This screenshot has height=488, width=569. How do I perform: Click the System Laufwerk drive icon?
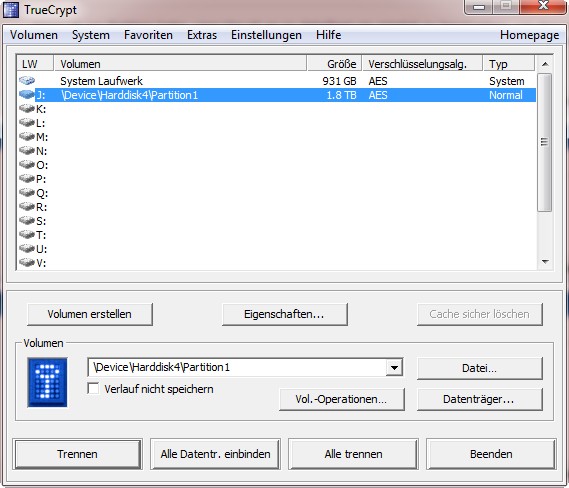click(x=27, y=81)
